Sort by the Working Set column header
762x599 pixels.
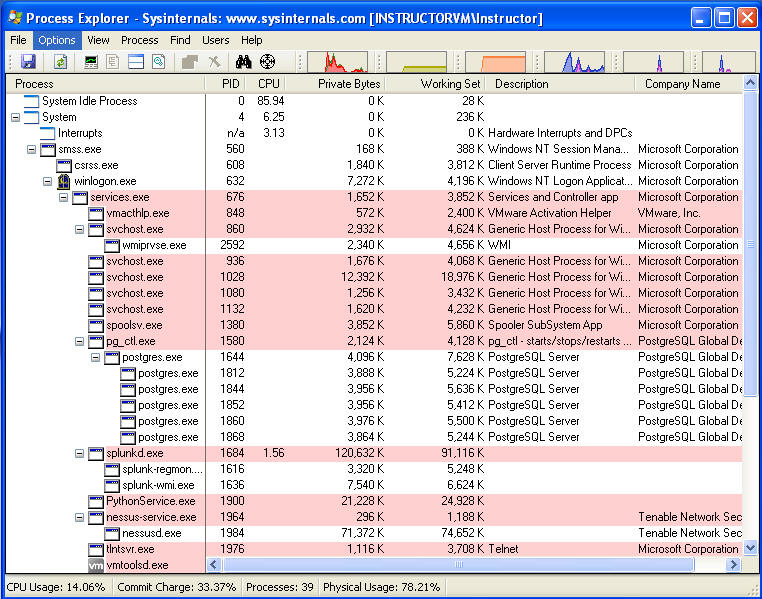435,84
